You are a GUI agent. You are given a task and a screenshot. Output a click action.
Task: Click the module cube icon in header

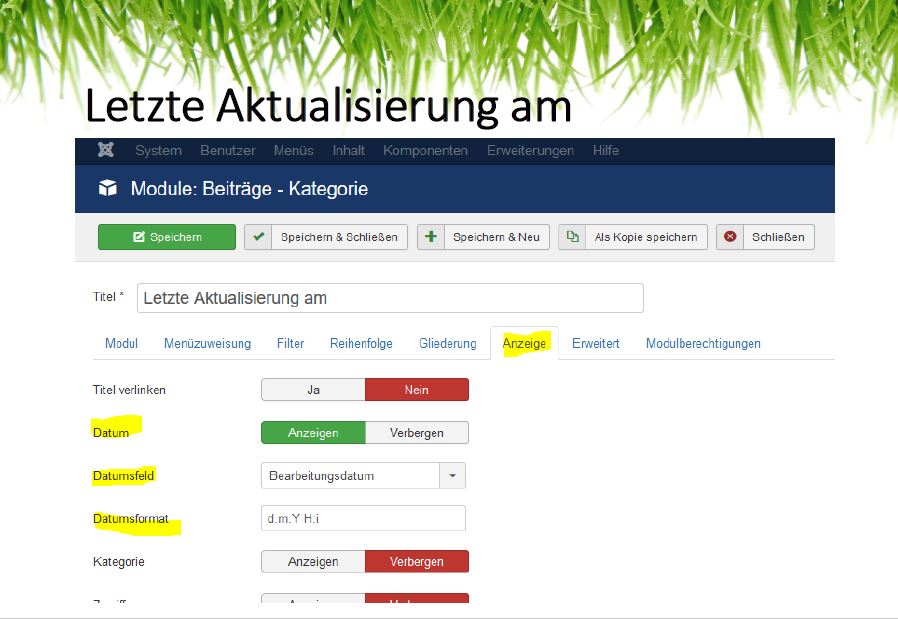tap(107, 189)
